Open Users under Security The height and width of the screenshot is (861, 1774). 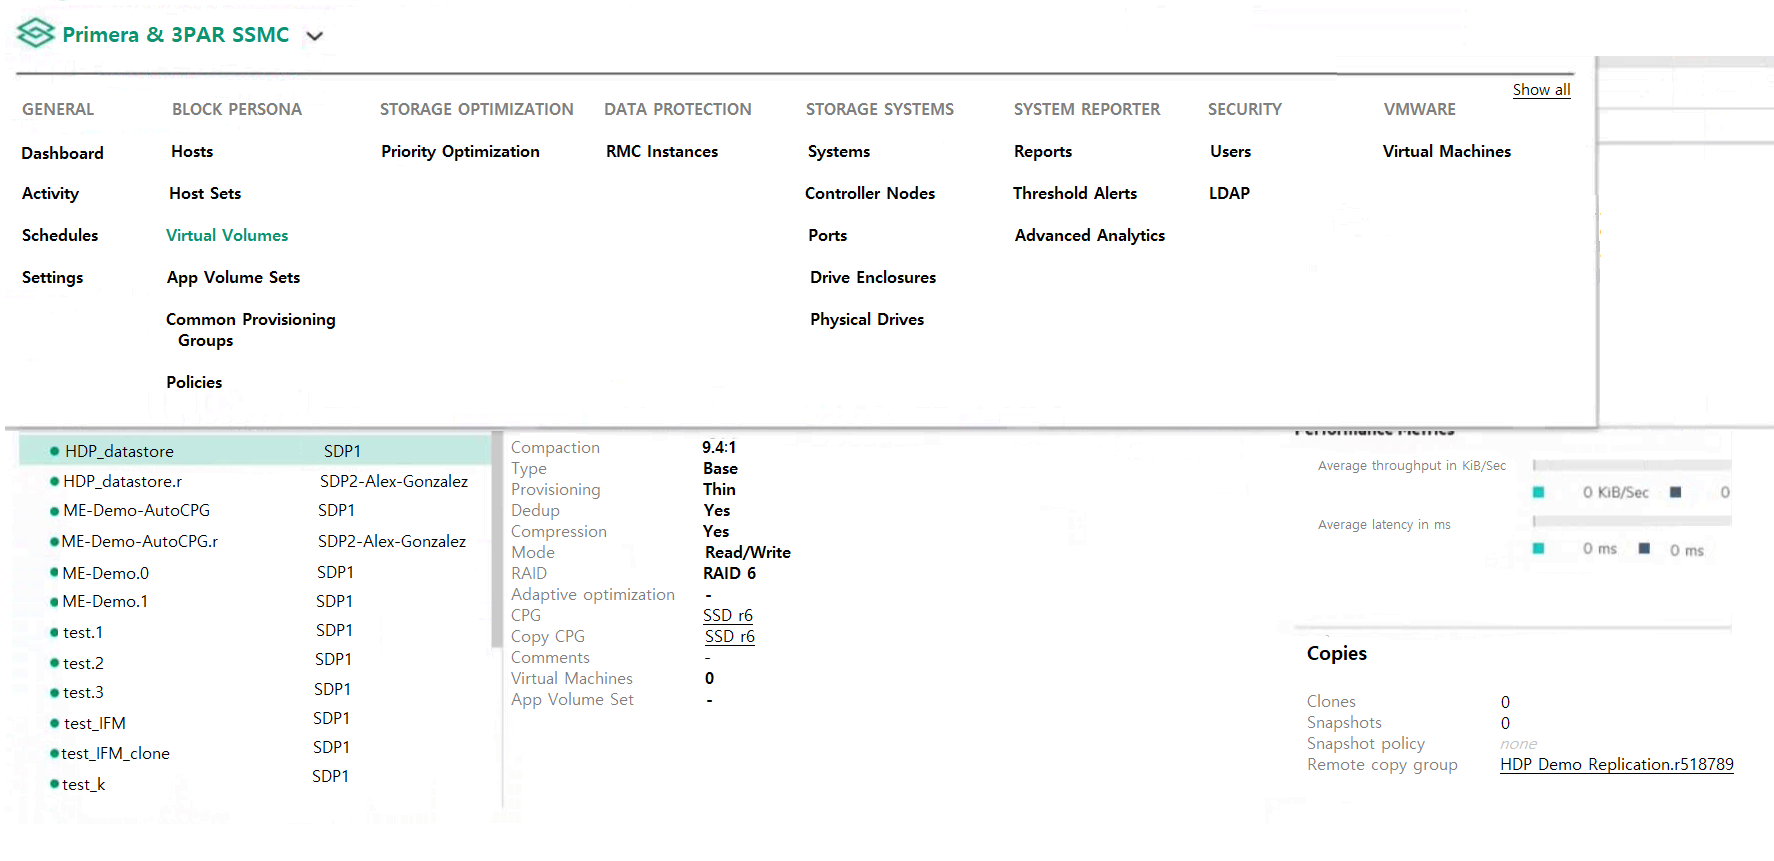[x=1230, y=152]
